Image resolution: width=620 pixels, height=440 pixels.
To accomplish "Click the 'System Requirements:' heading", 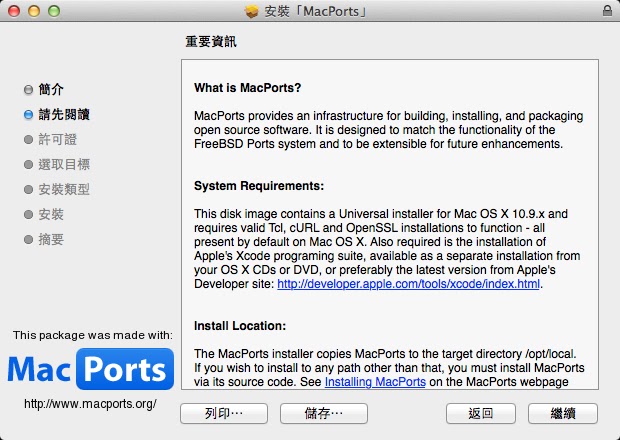I will (259, 186).
